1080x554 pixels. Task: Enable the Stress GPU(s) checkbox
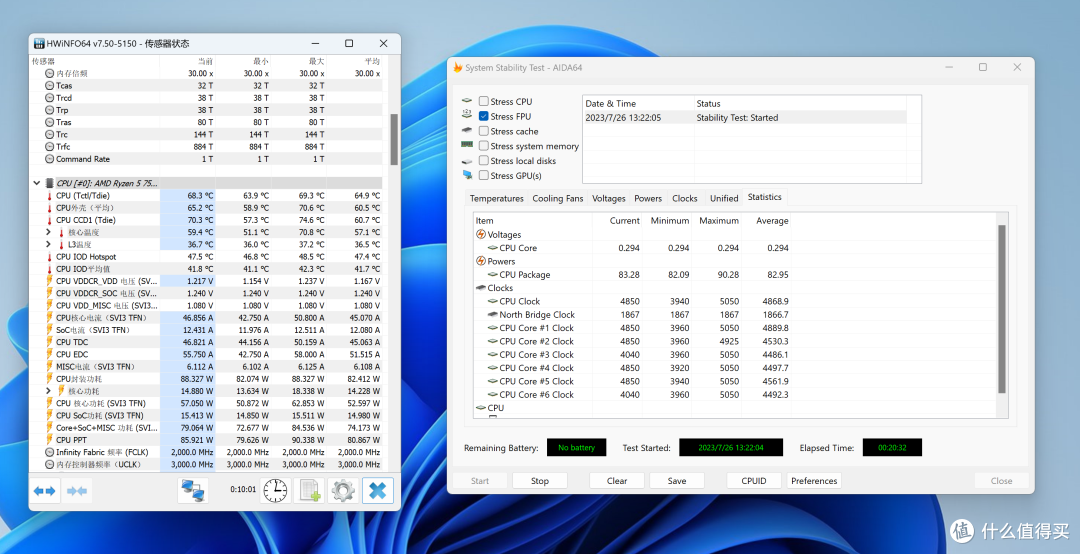484,175
